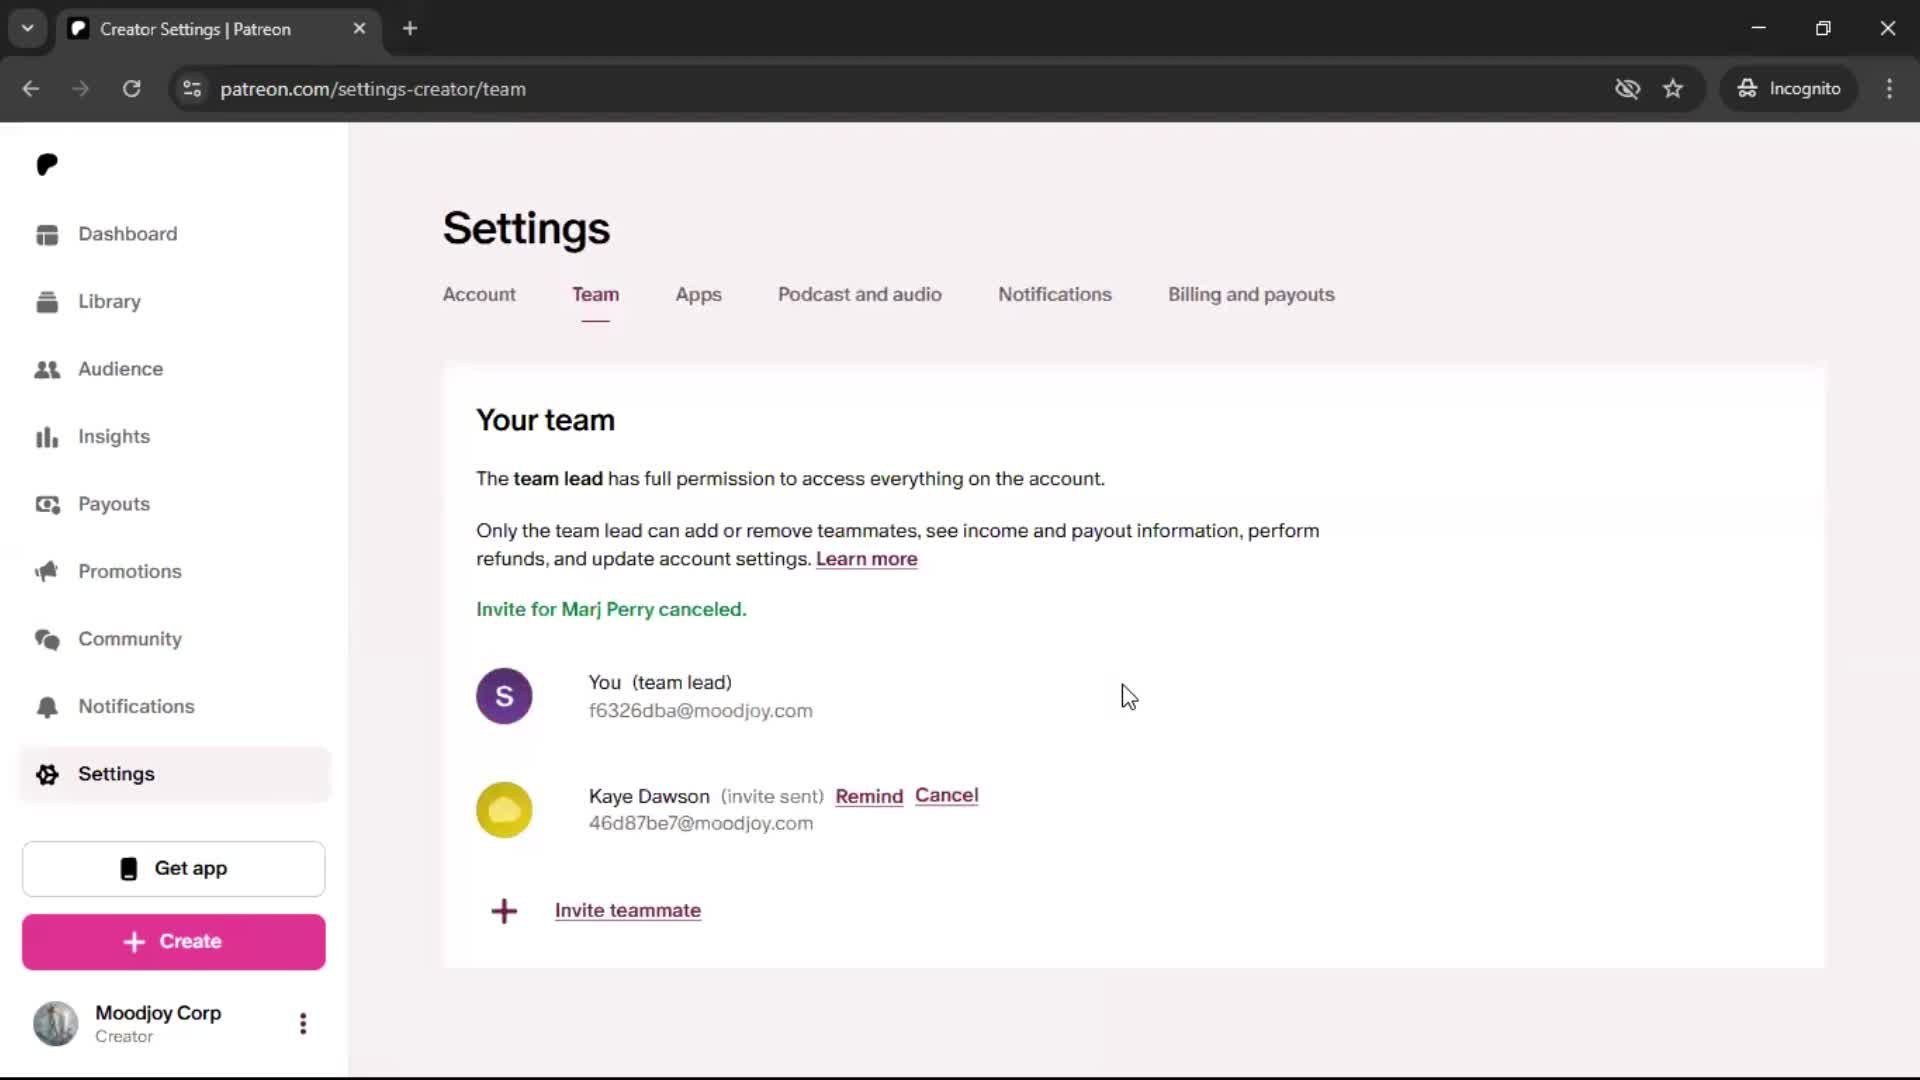Screen dimensions: 1920x1080
Task: Open the Insights bar-chart icon
Action: [x=47, y=437]
